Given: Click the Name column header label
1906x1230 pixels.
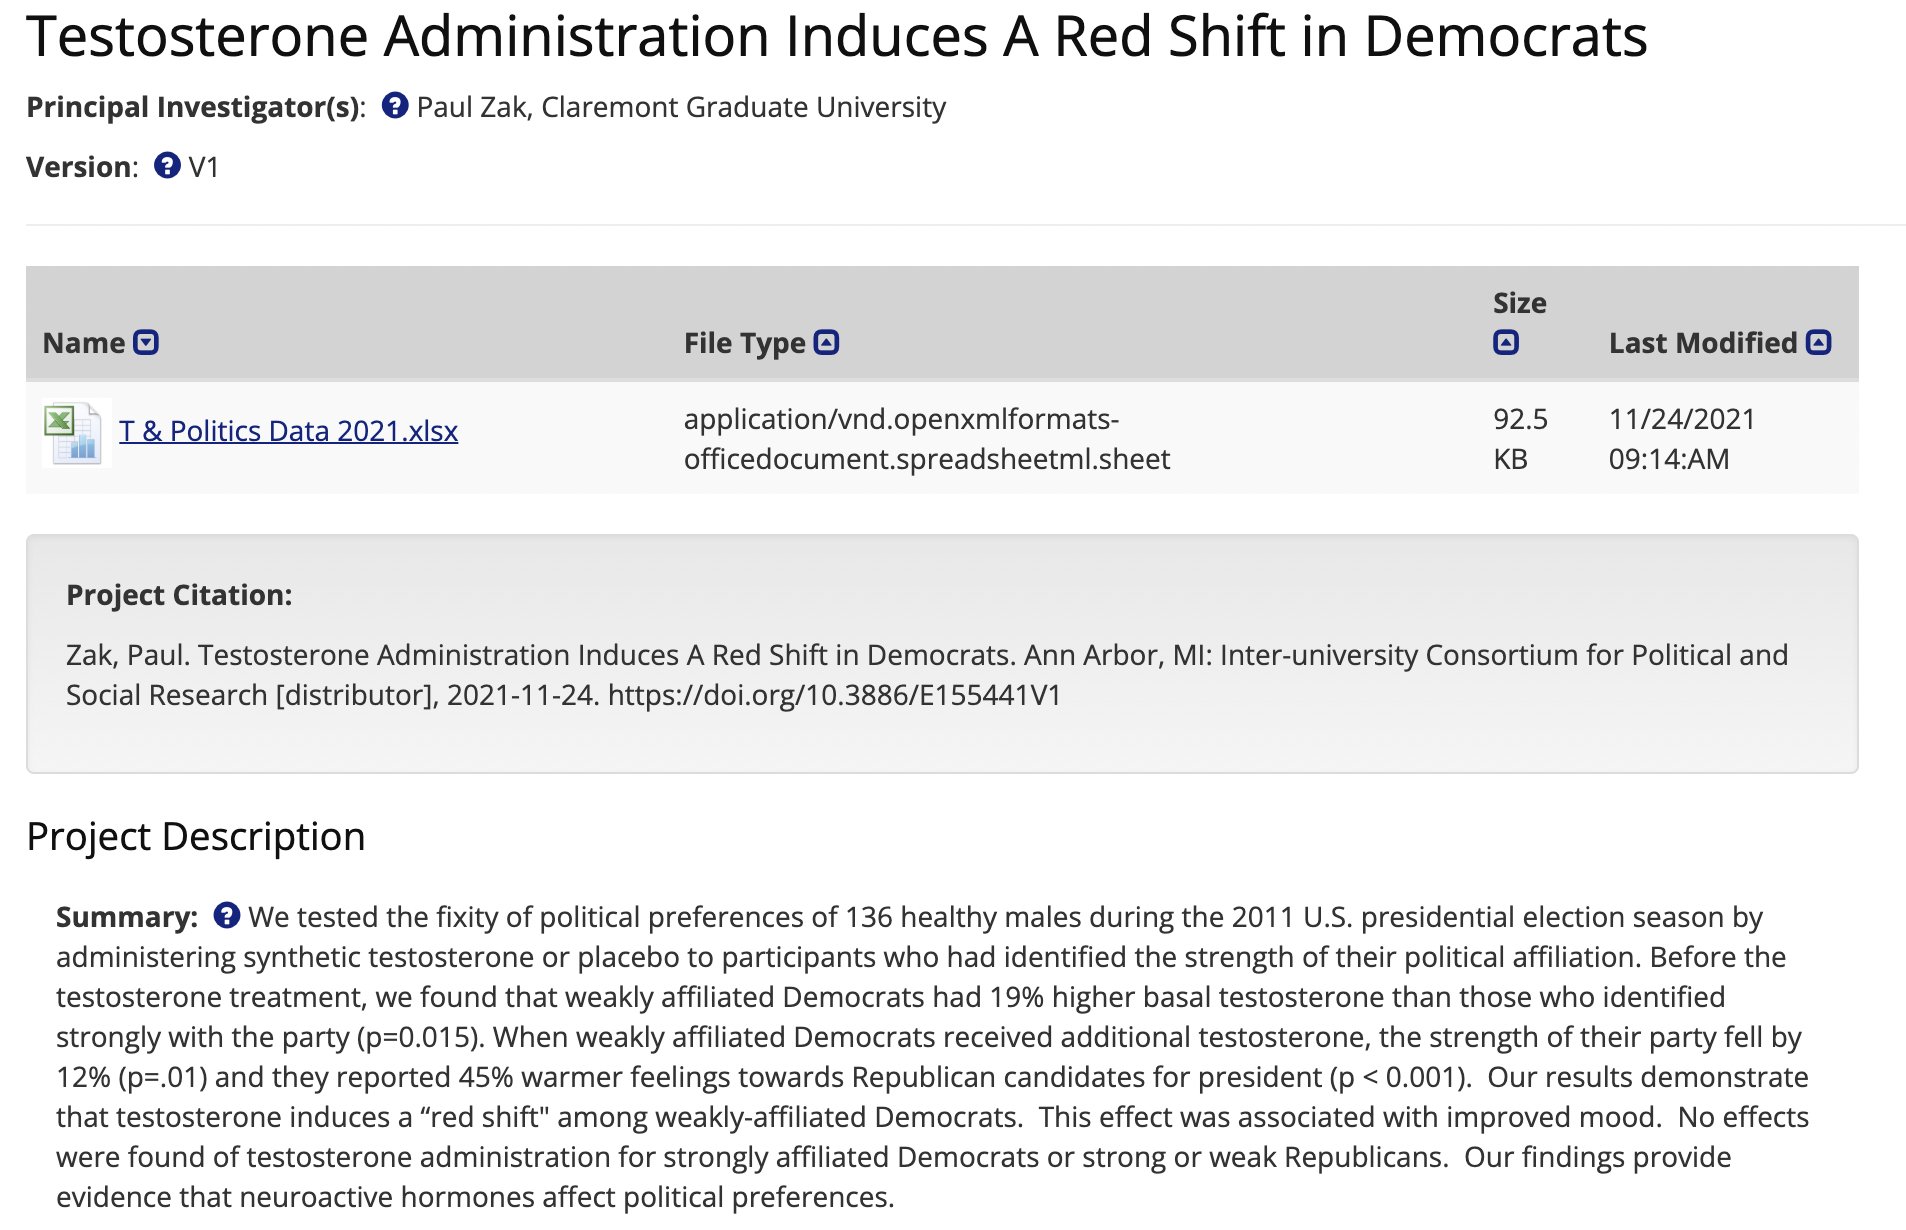Looking at the screenshot, I should (x=84, y=343).
